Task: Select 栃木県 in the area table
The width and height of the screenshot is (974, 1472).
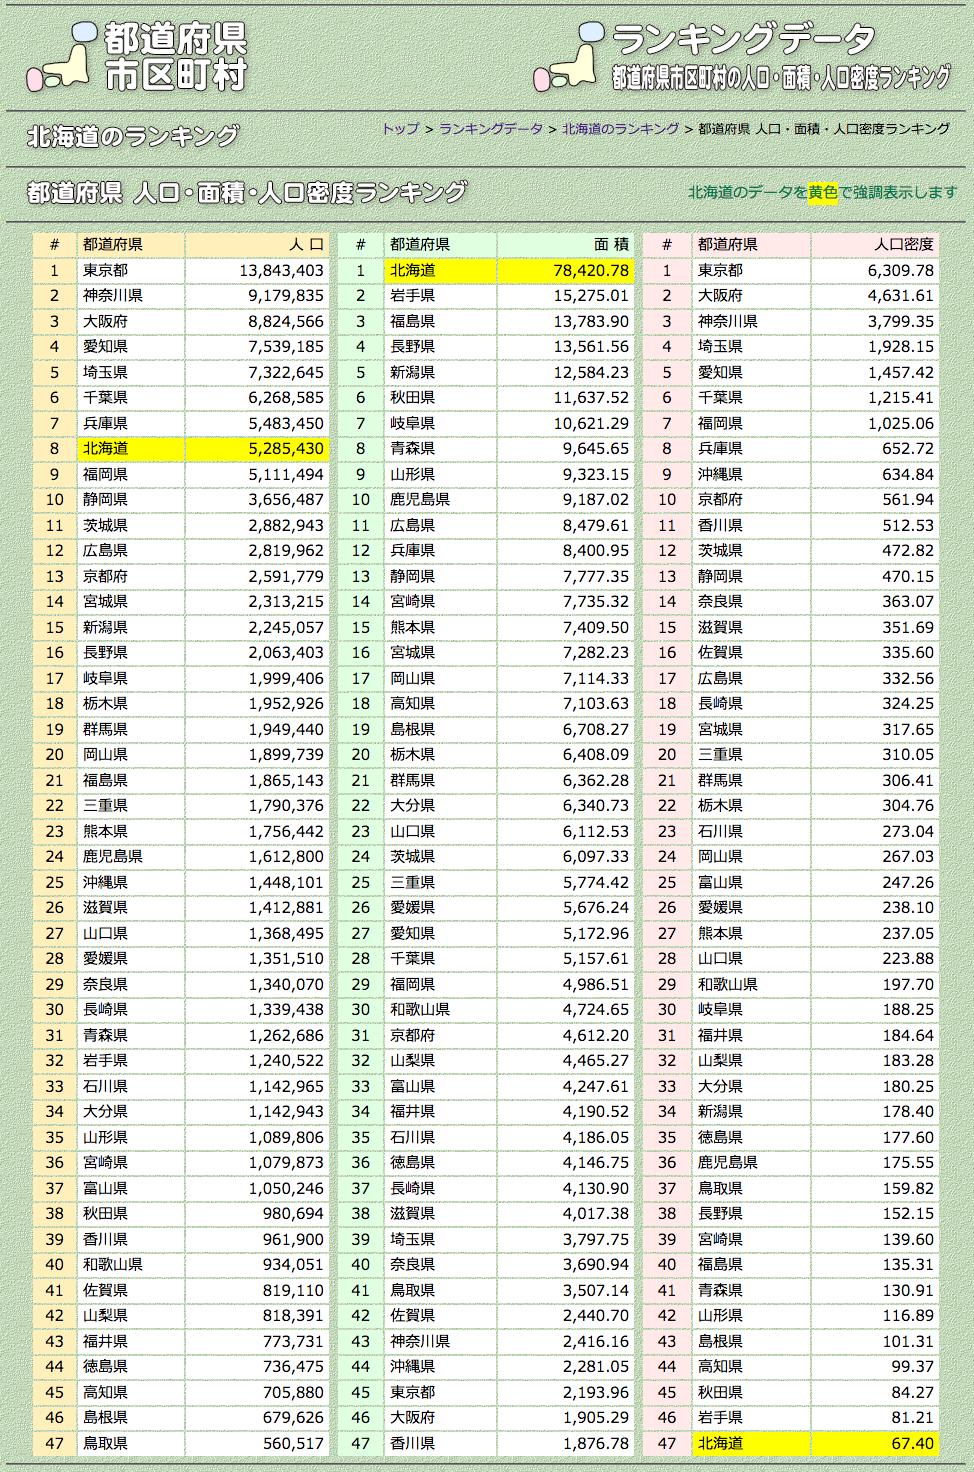Action: click(x=412, y=754)
